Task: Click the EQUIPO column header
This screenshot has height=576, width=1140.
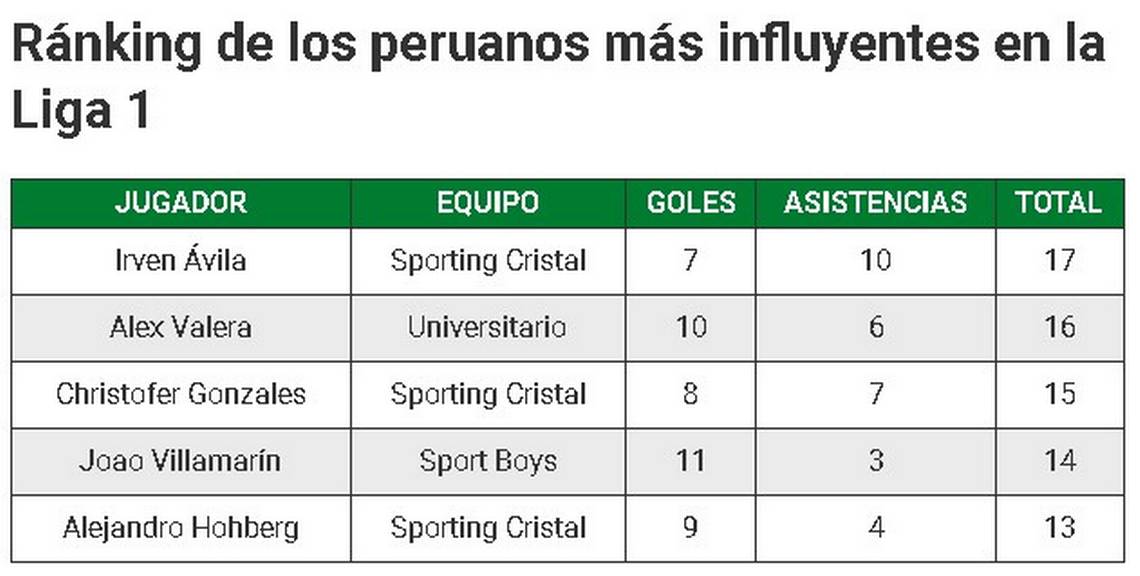Action: coord(488,203)
